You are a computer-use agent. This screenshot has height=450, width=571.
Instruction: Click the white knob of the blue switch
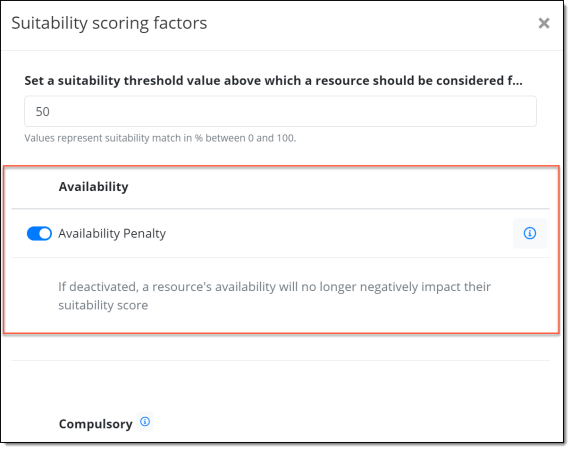click(45, 233)
